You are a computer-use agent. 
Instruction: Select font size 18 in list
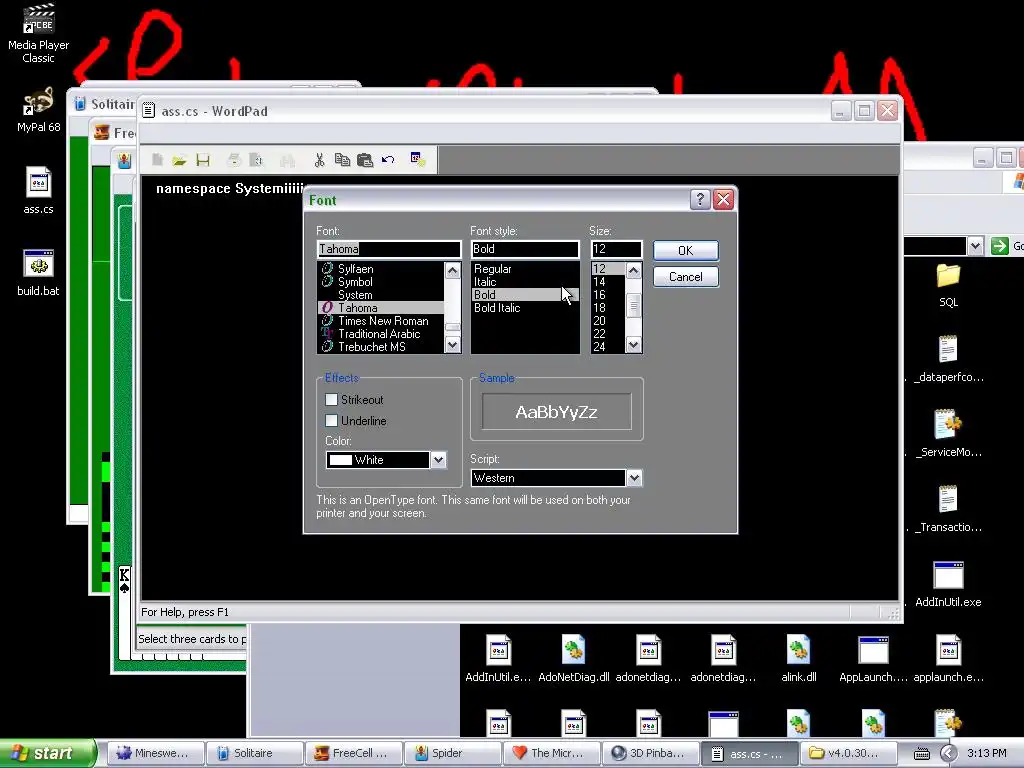point(608,308)
